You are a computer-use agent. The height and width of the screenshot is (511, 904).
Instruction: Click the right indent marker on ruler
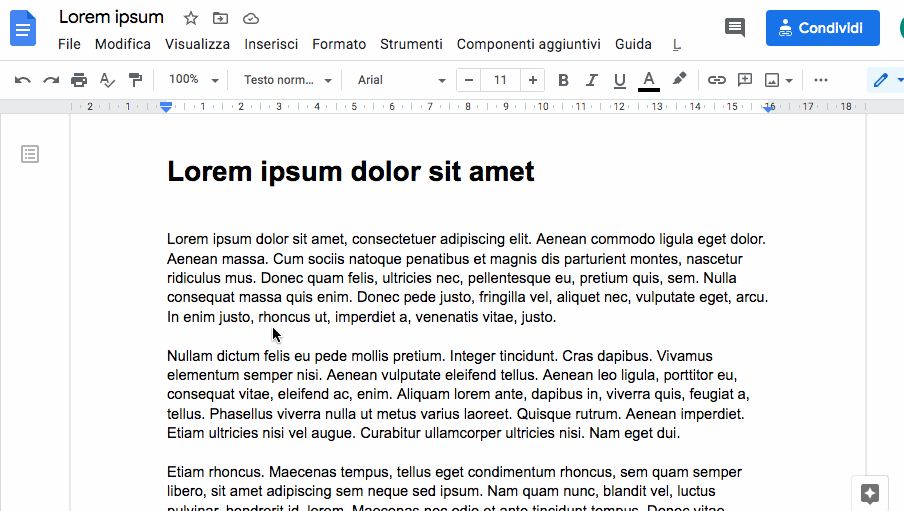[x=769, y=108]
